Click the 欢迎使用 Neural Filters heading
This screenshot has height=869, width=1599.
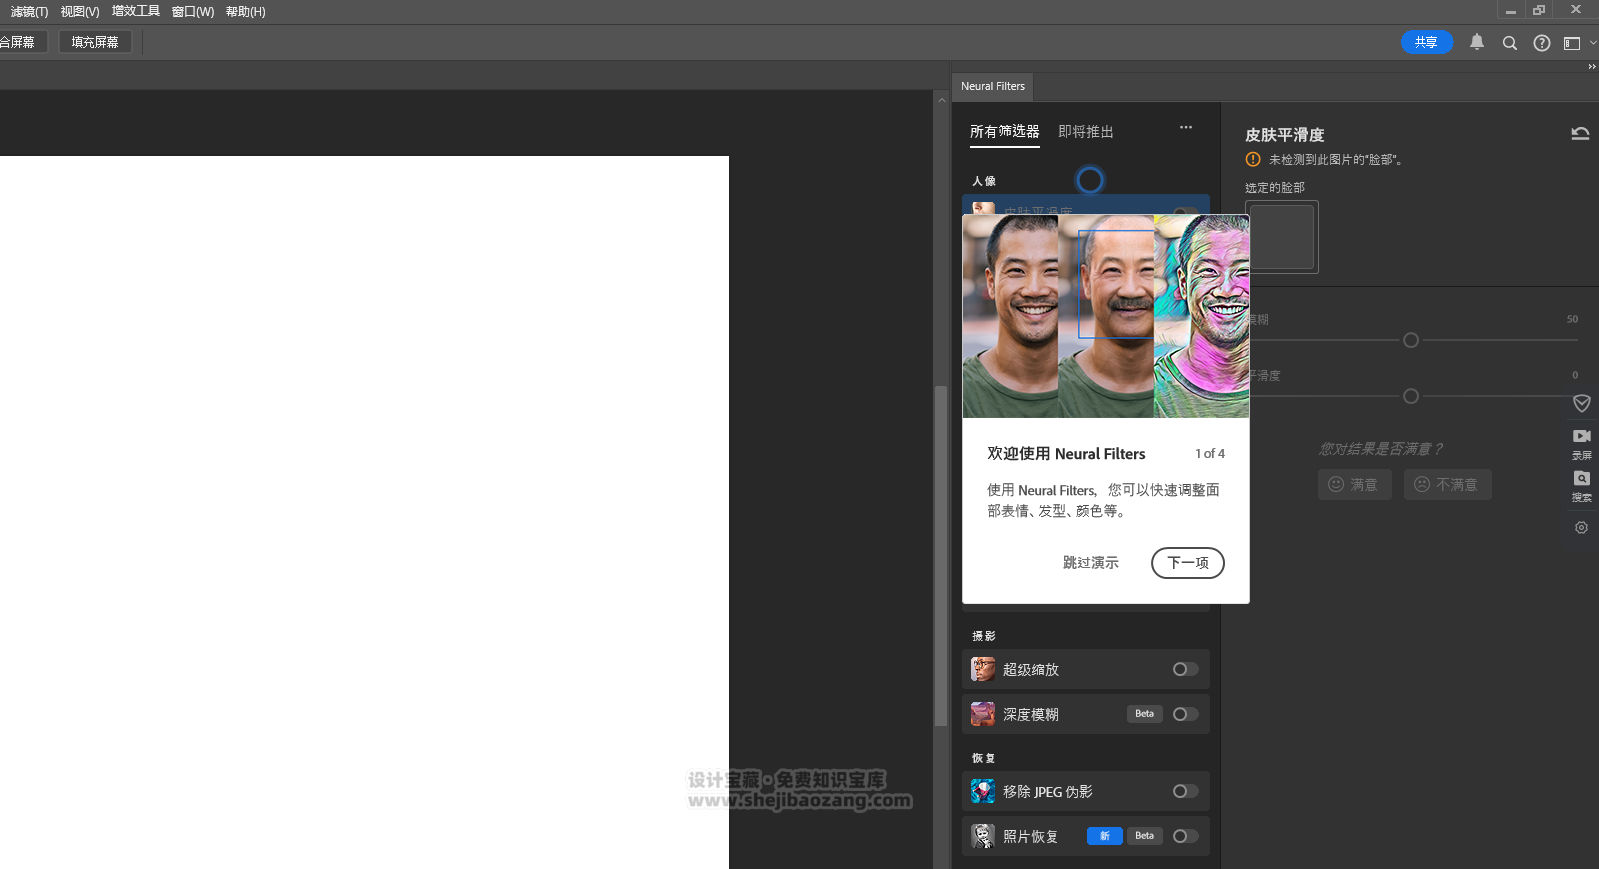pos(1066,454)
